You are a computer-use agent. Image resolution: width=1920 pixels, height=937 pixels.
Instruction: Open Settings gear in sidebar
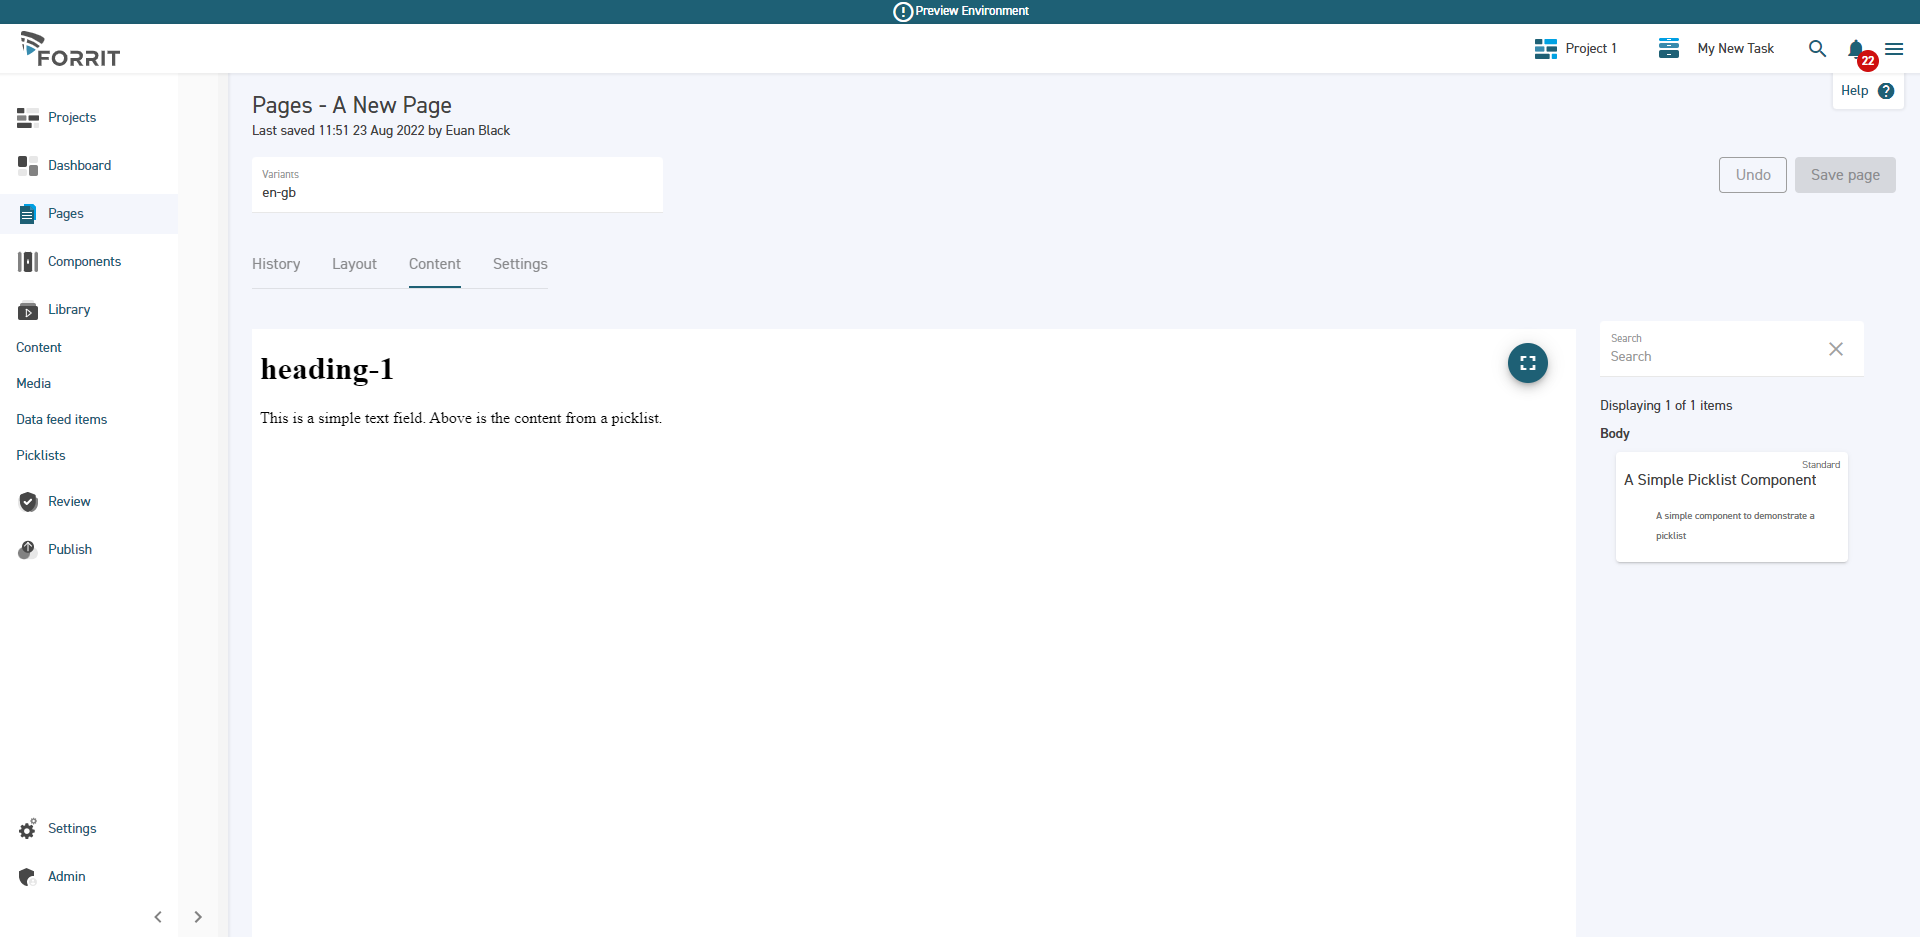pos(28,829)
